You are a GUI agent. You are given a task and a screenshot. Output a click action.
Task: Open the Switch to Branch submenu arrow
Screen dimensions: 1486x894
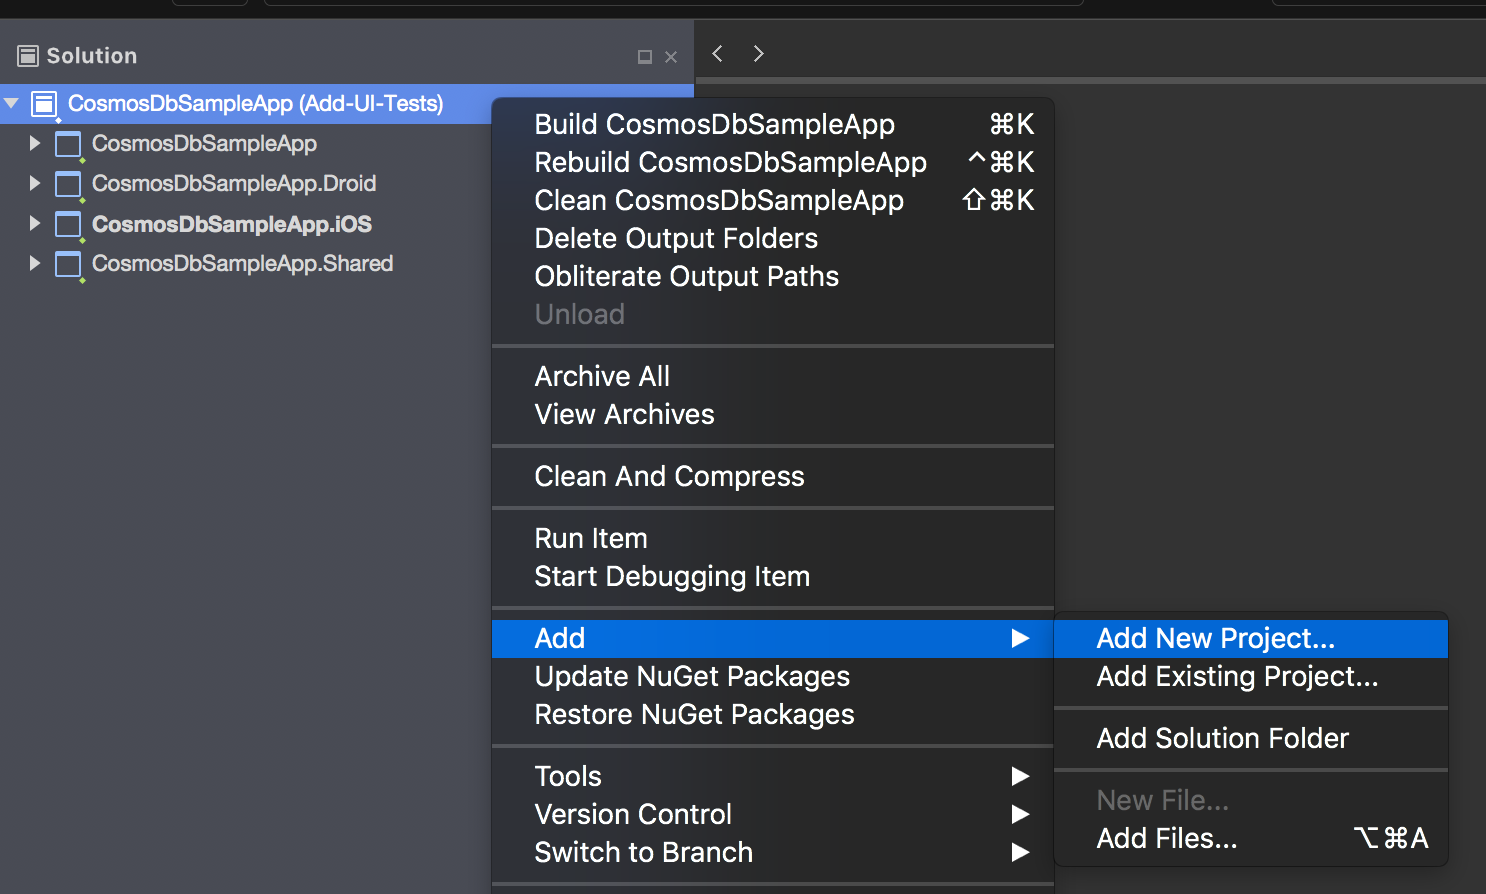click(1020, 852)
